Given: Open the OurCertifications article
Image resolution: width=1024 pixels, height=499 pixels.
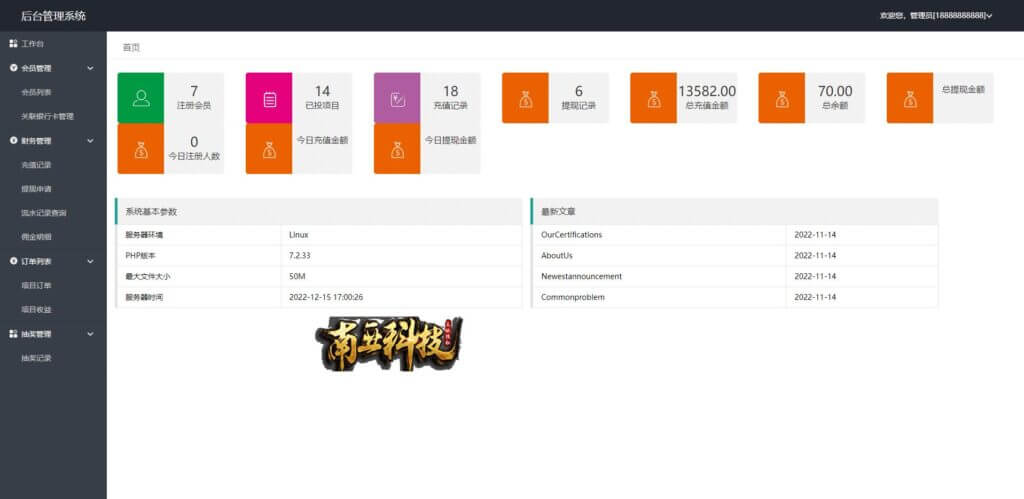Looking at the screenshot, I should coord(571,234).
